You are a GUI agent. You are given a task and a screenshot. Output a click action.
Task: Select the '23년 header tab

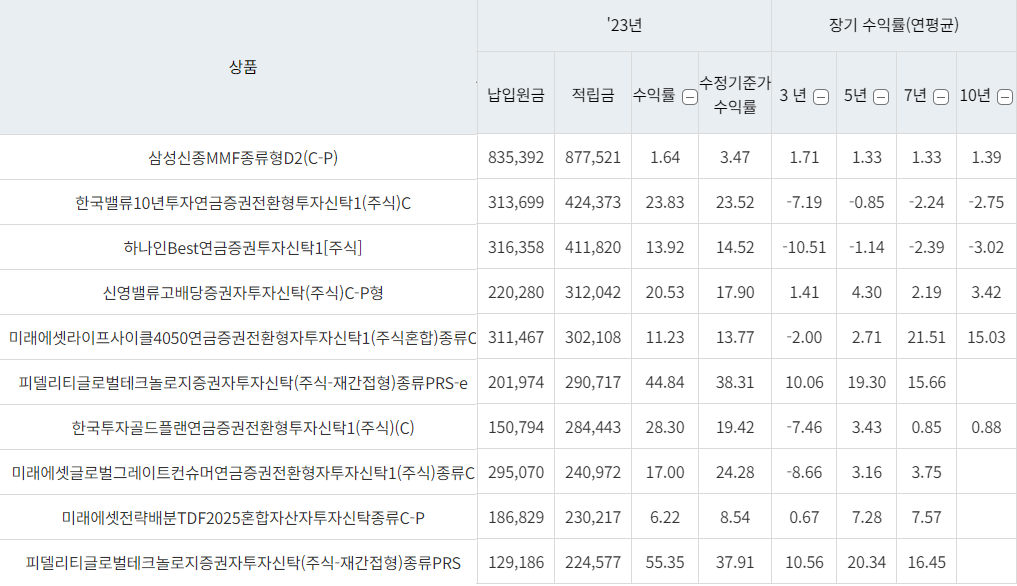[622, 24]
